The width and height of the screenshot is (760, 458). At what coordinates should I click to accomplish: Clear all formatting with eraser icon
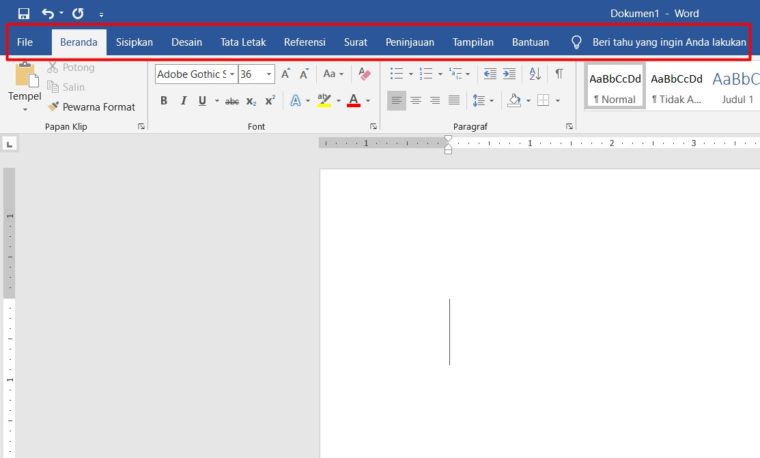click(364, 74)
